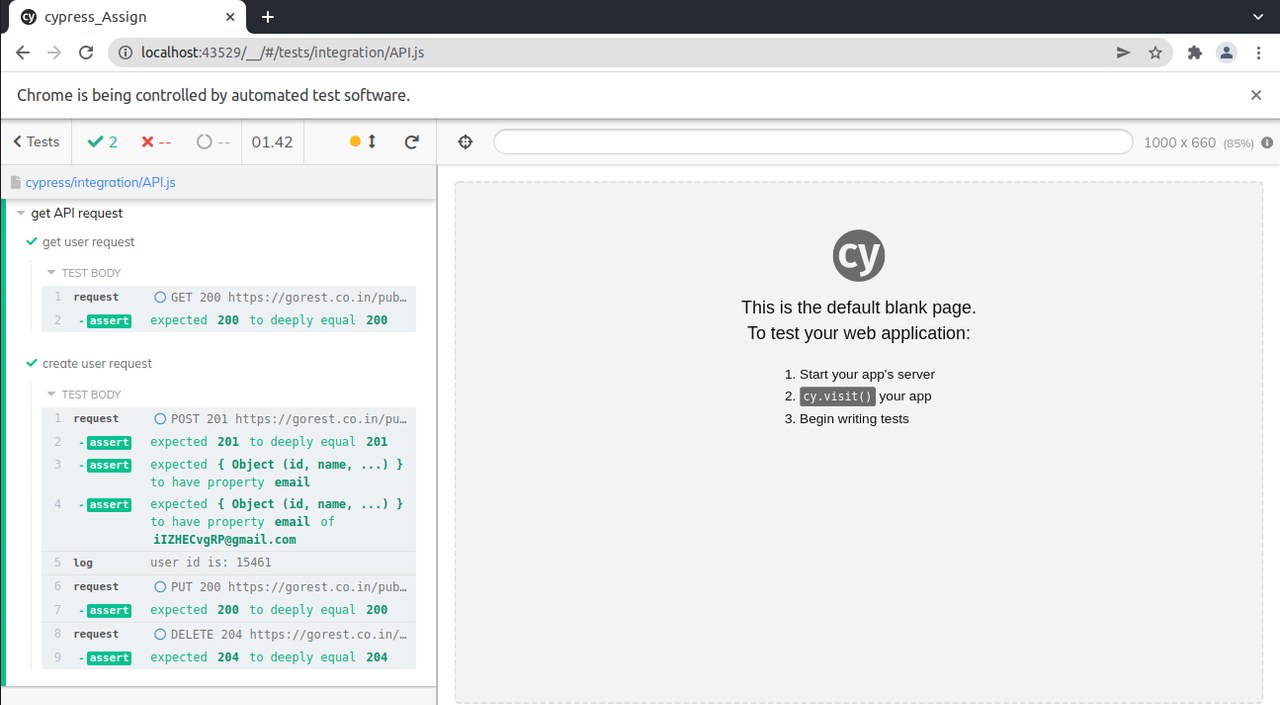Reload the page with browser refresh button

click(x=86, y=52)
